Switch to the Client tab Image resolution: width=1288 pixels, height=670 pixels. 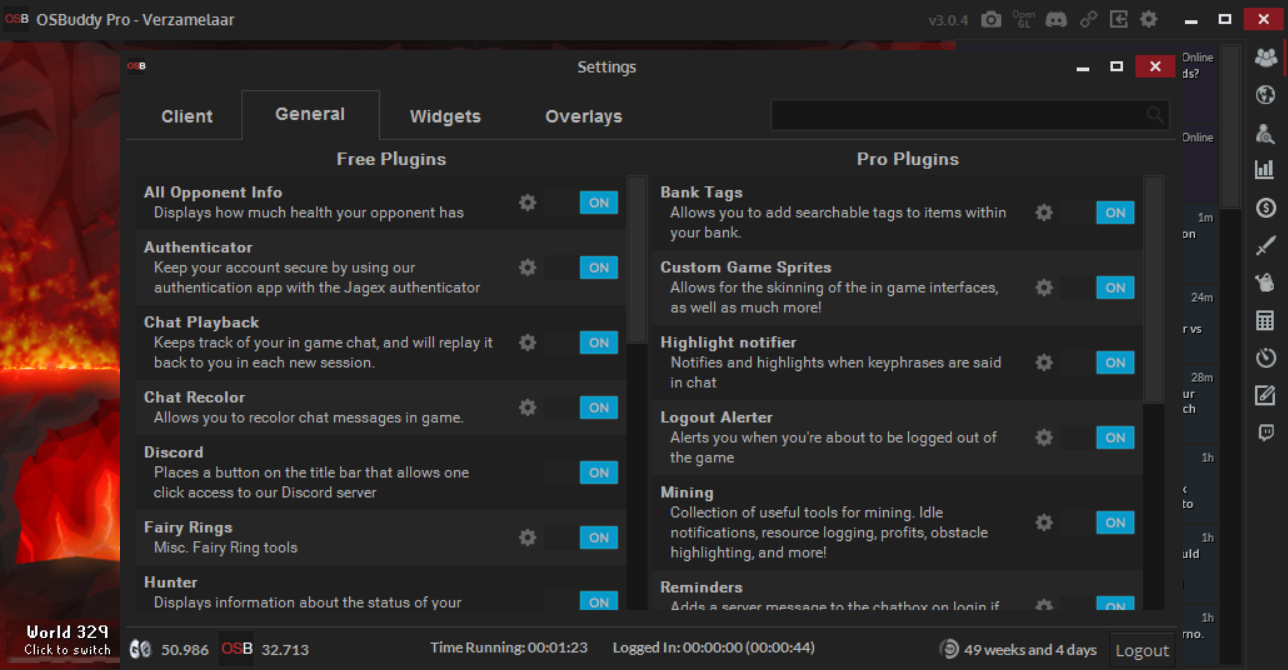[x=187, y=116]
